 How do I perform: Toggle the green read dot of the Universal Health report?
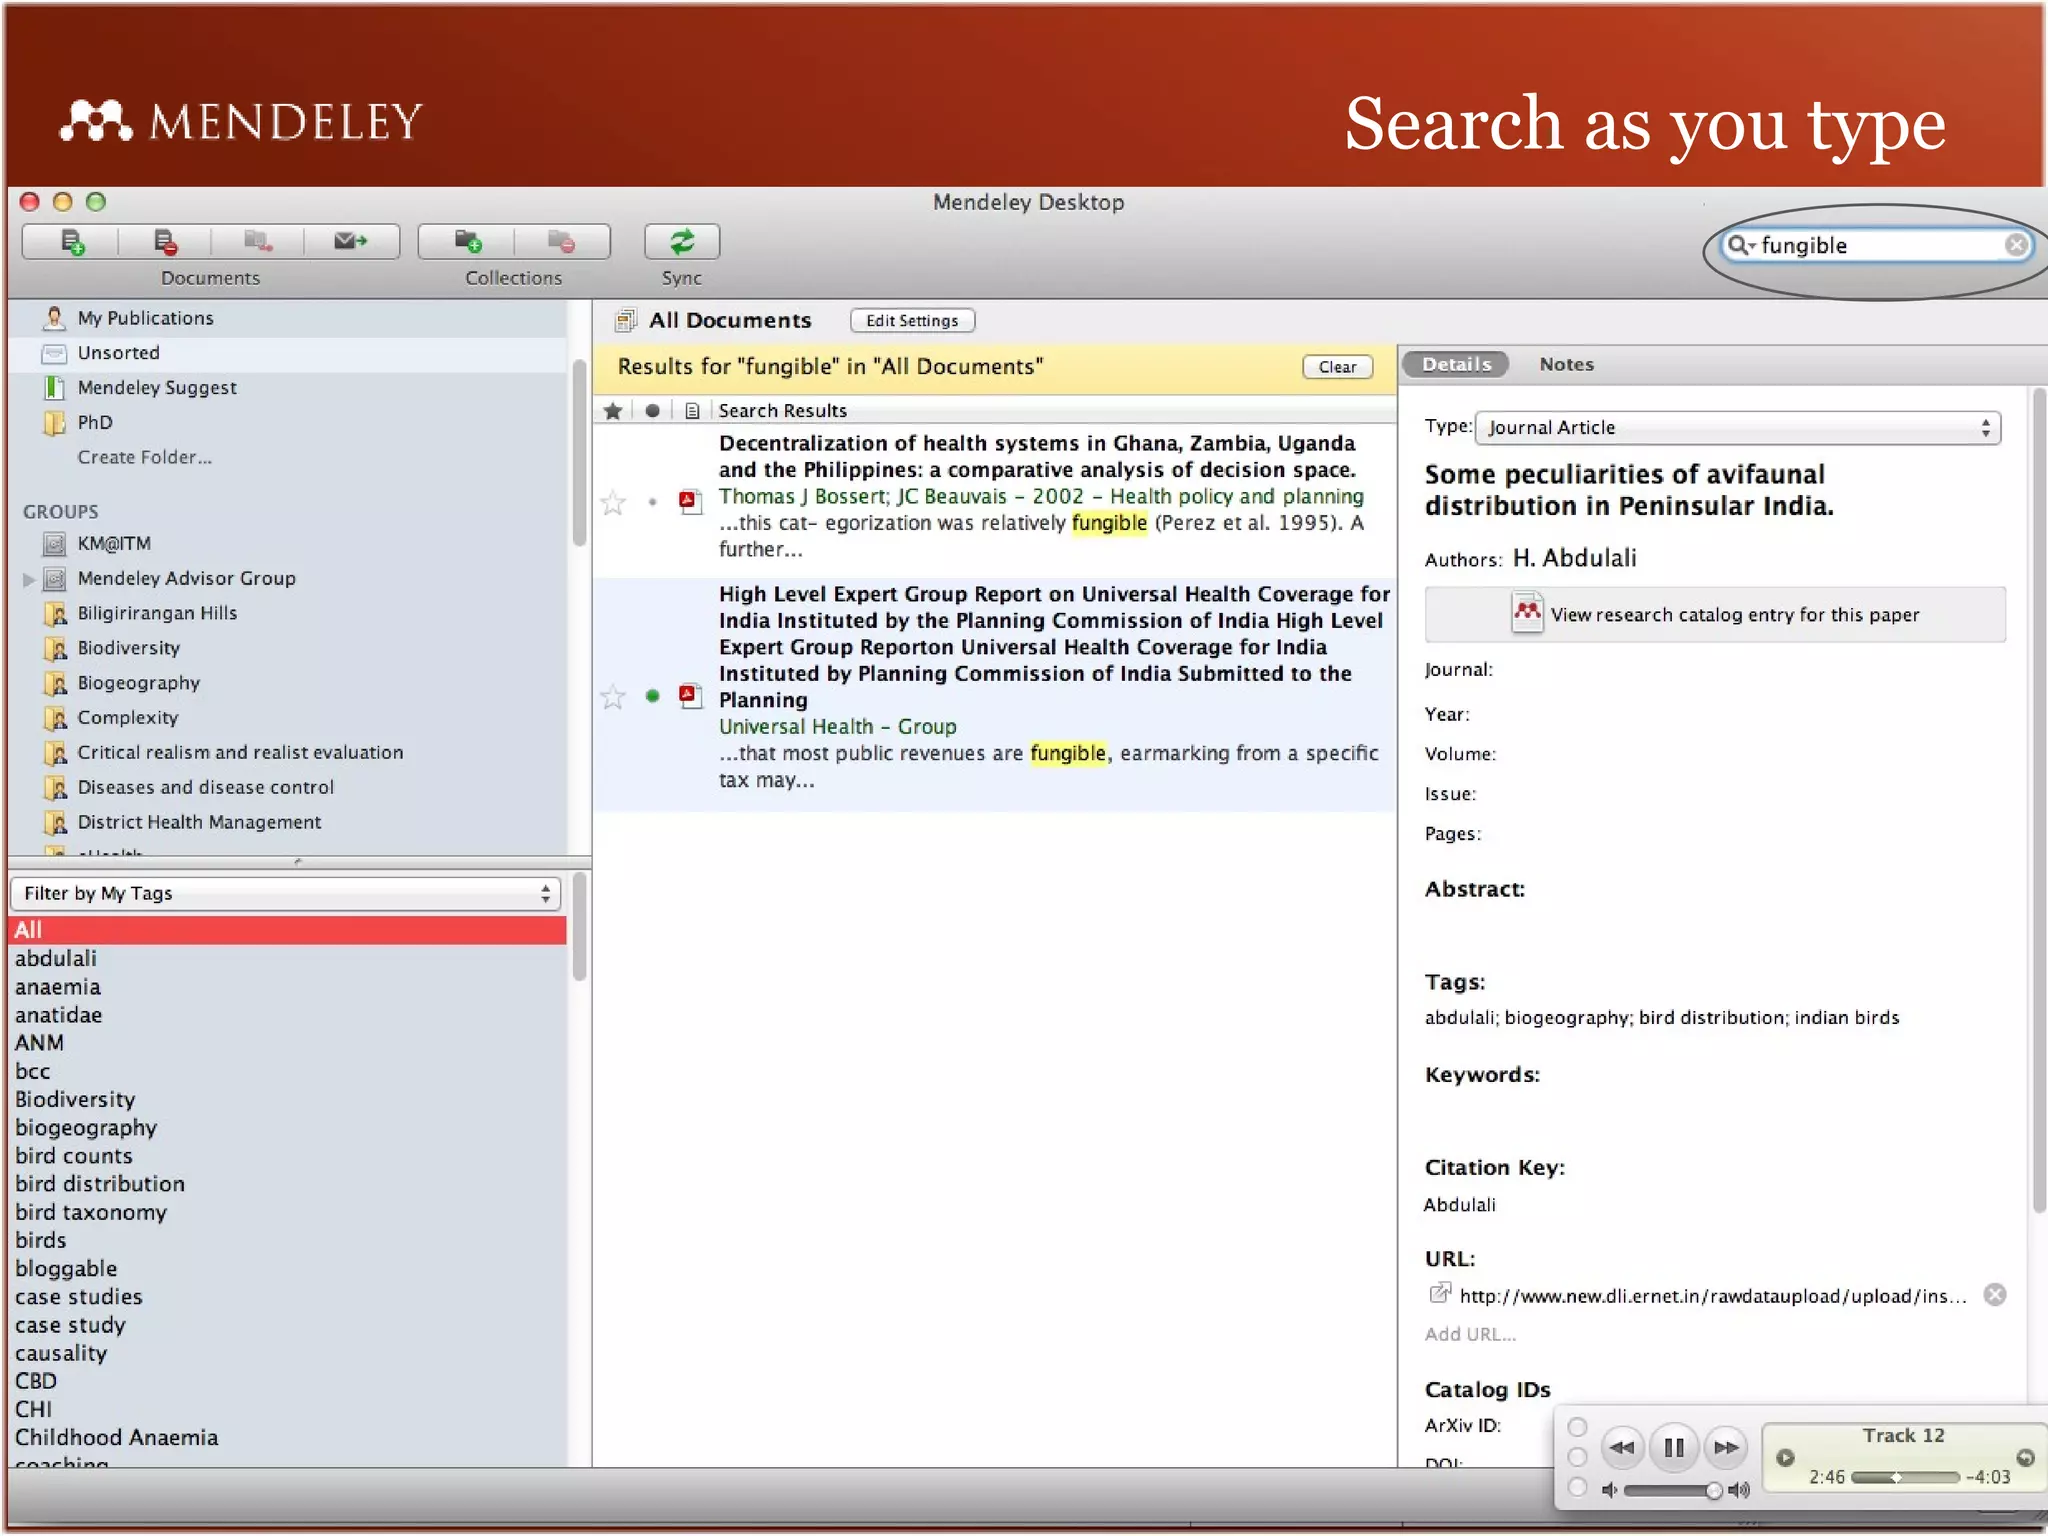click(652, 696)
